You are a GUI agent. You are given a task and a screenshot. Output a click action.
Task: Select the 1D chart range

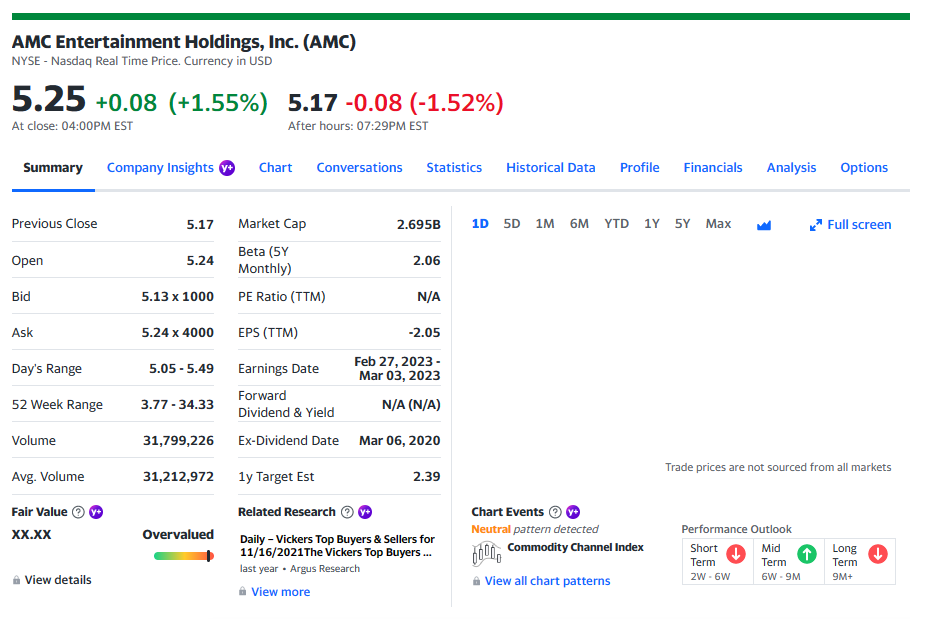coord(480,224)
